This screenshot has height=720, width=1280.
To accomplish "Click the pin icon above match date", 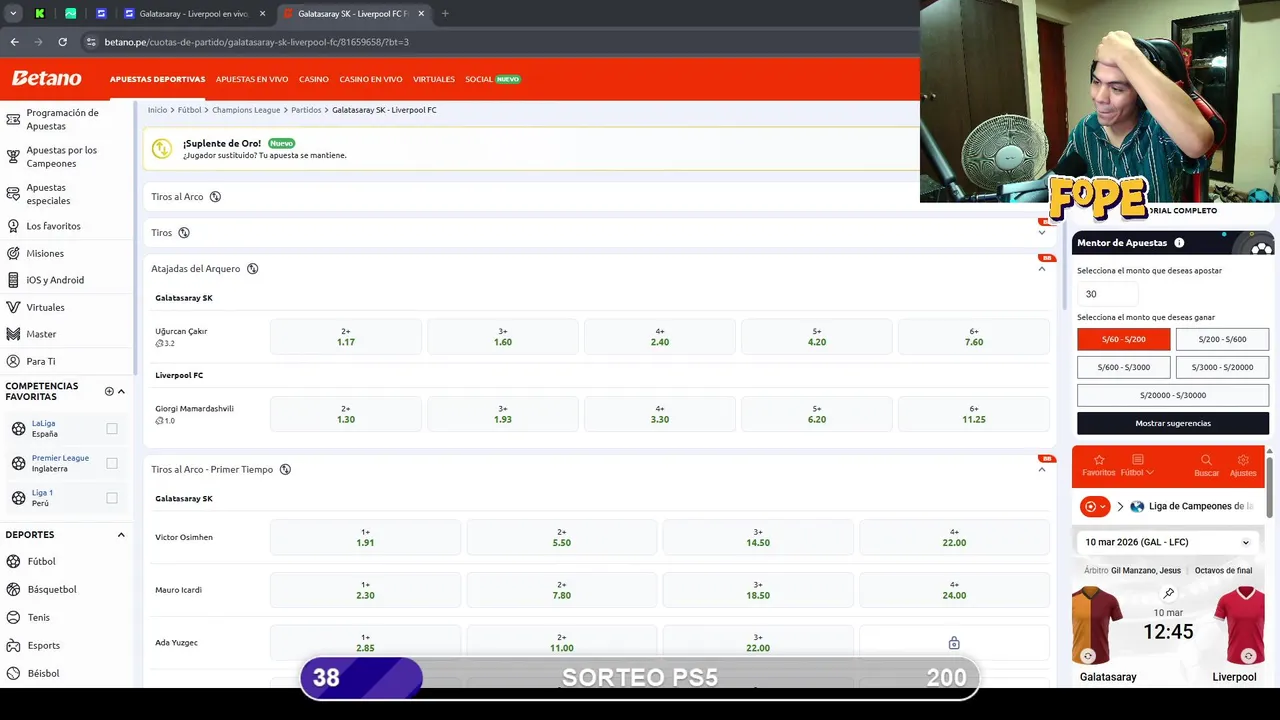I will tap(1168, 593).
